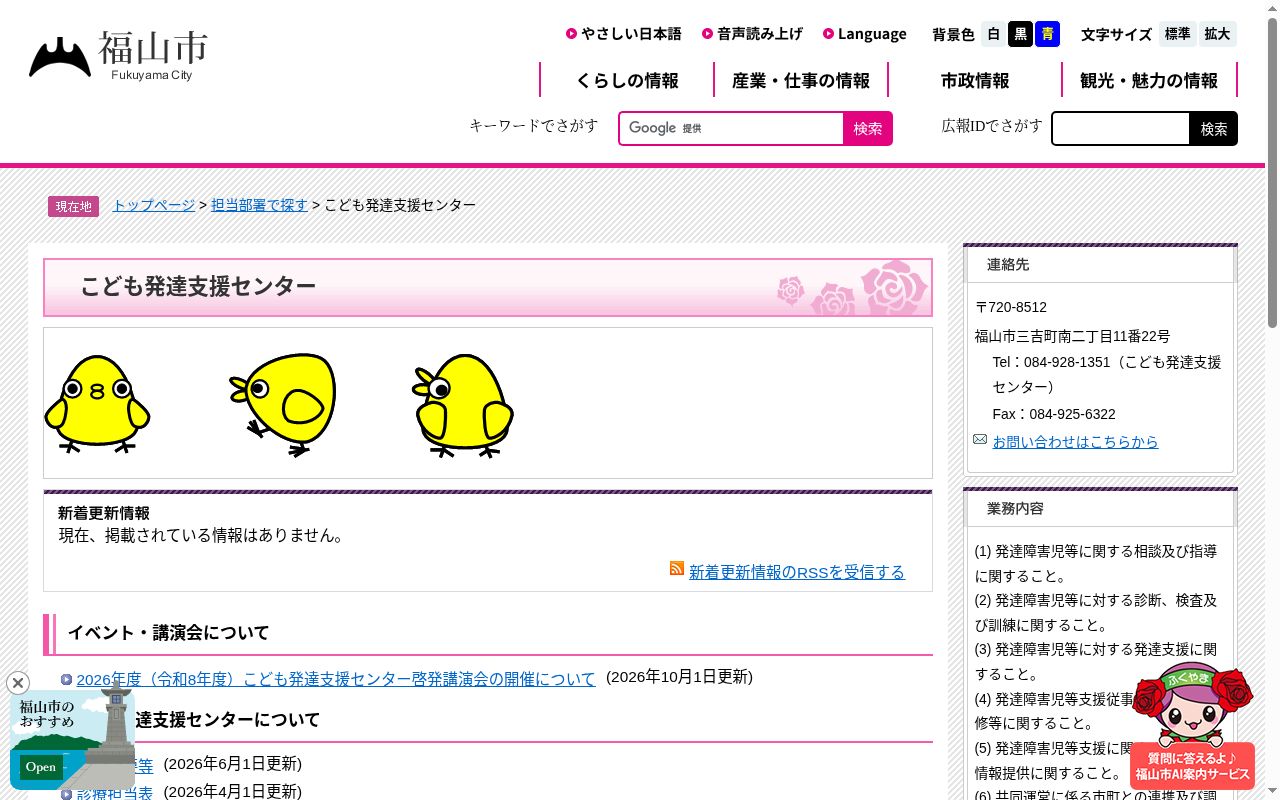Set background color to black (黒)
The width and height of the screenshot is (1280, 800).
click(x=1020, y=34)
